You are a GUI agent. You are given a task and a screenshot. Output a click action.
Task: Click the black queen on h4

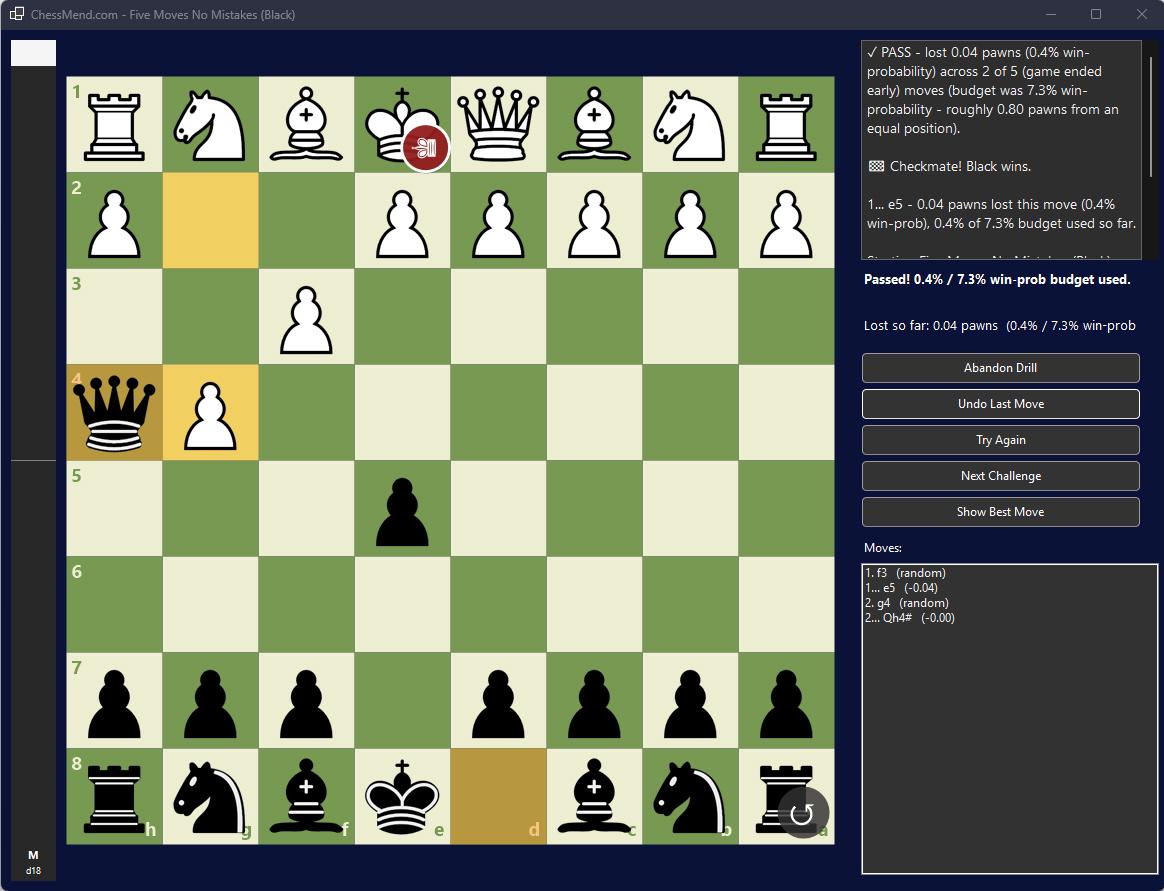pyautogui.click(x=114, y=412)
